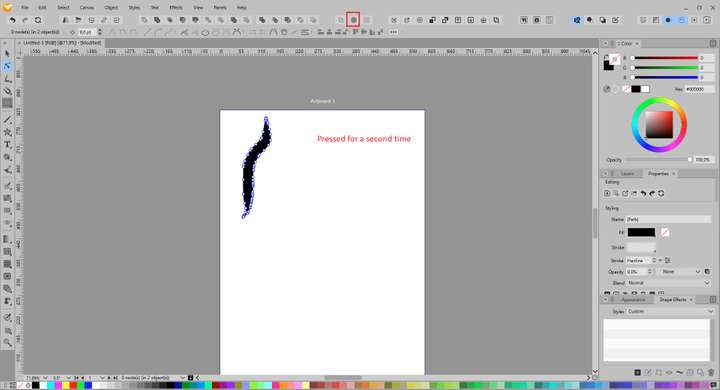Set fill to none in Properties
This screenshot has height=390, width=720.
point(665,232)
